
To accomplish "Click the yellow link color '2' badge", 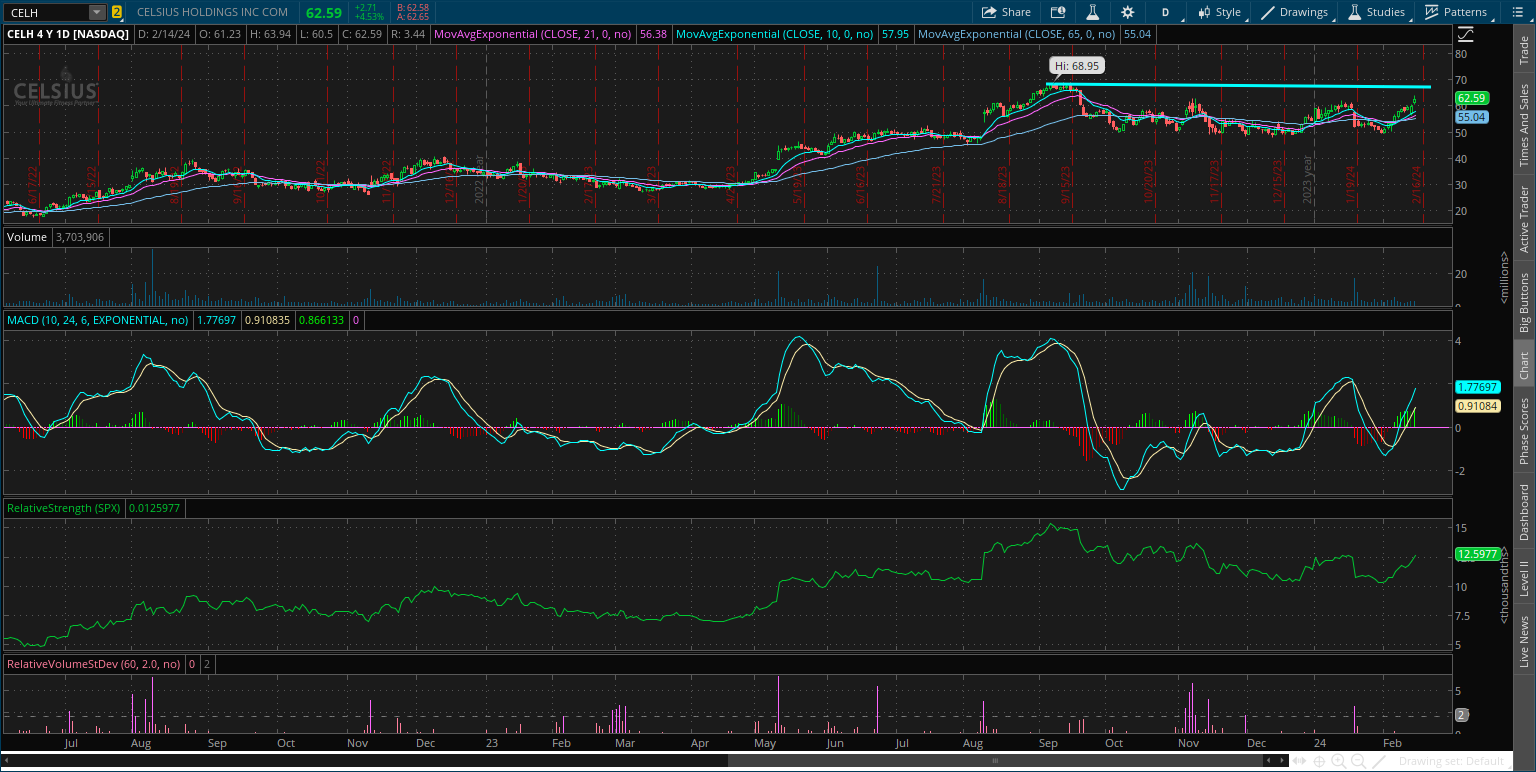I will coord(117,12).
